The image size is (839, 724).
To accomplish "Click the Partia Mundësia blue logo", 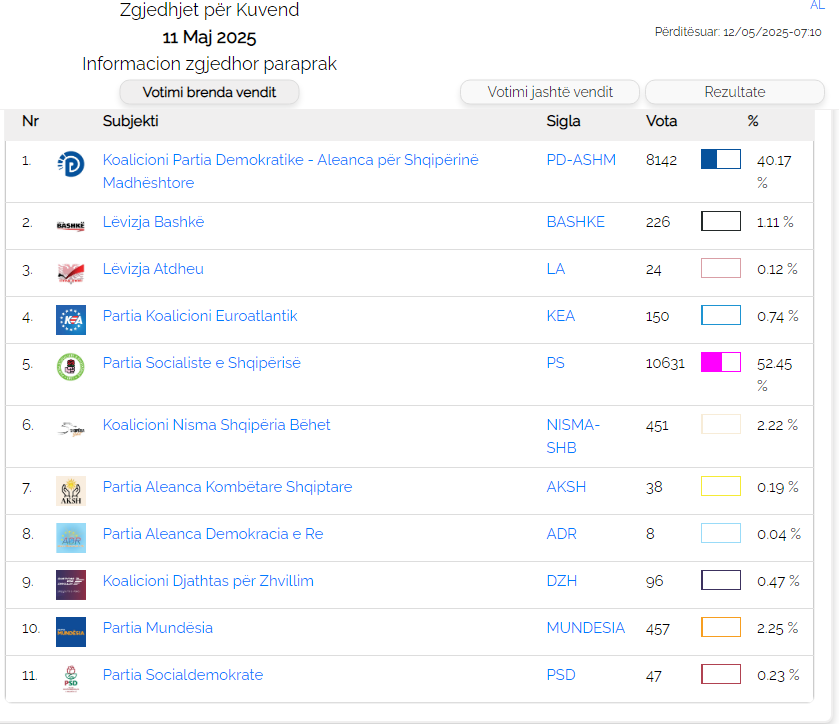I will pyautogui.click(x=71, y=632).
